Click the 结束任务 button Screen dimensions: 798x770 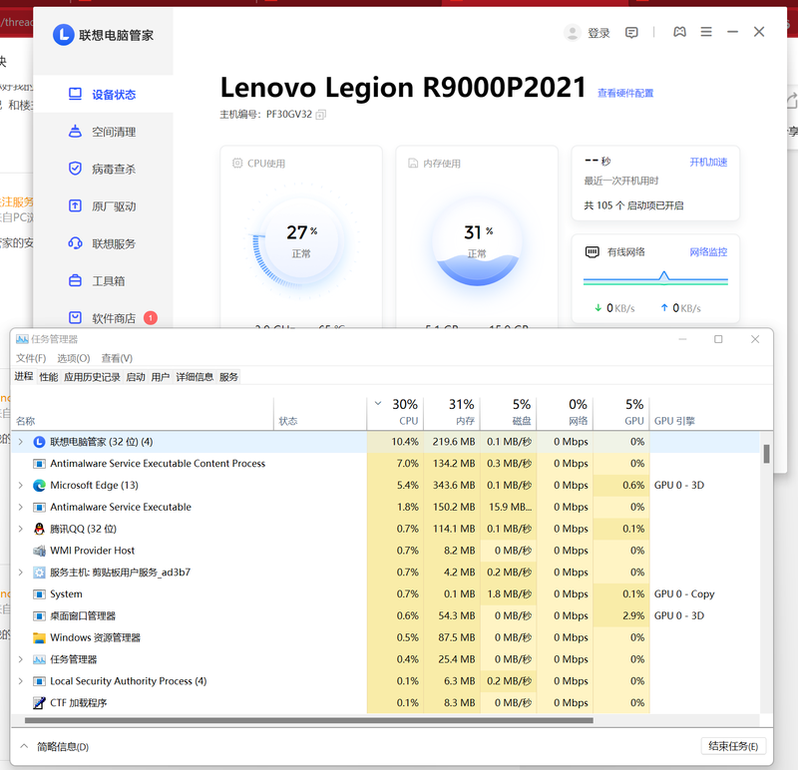tap(734, 746)
